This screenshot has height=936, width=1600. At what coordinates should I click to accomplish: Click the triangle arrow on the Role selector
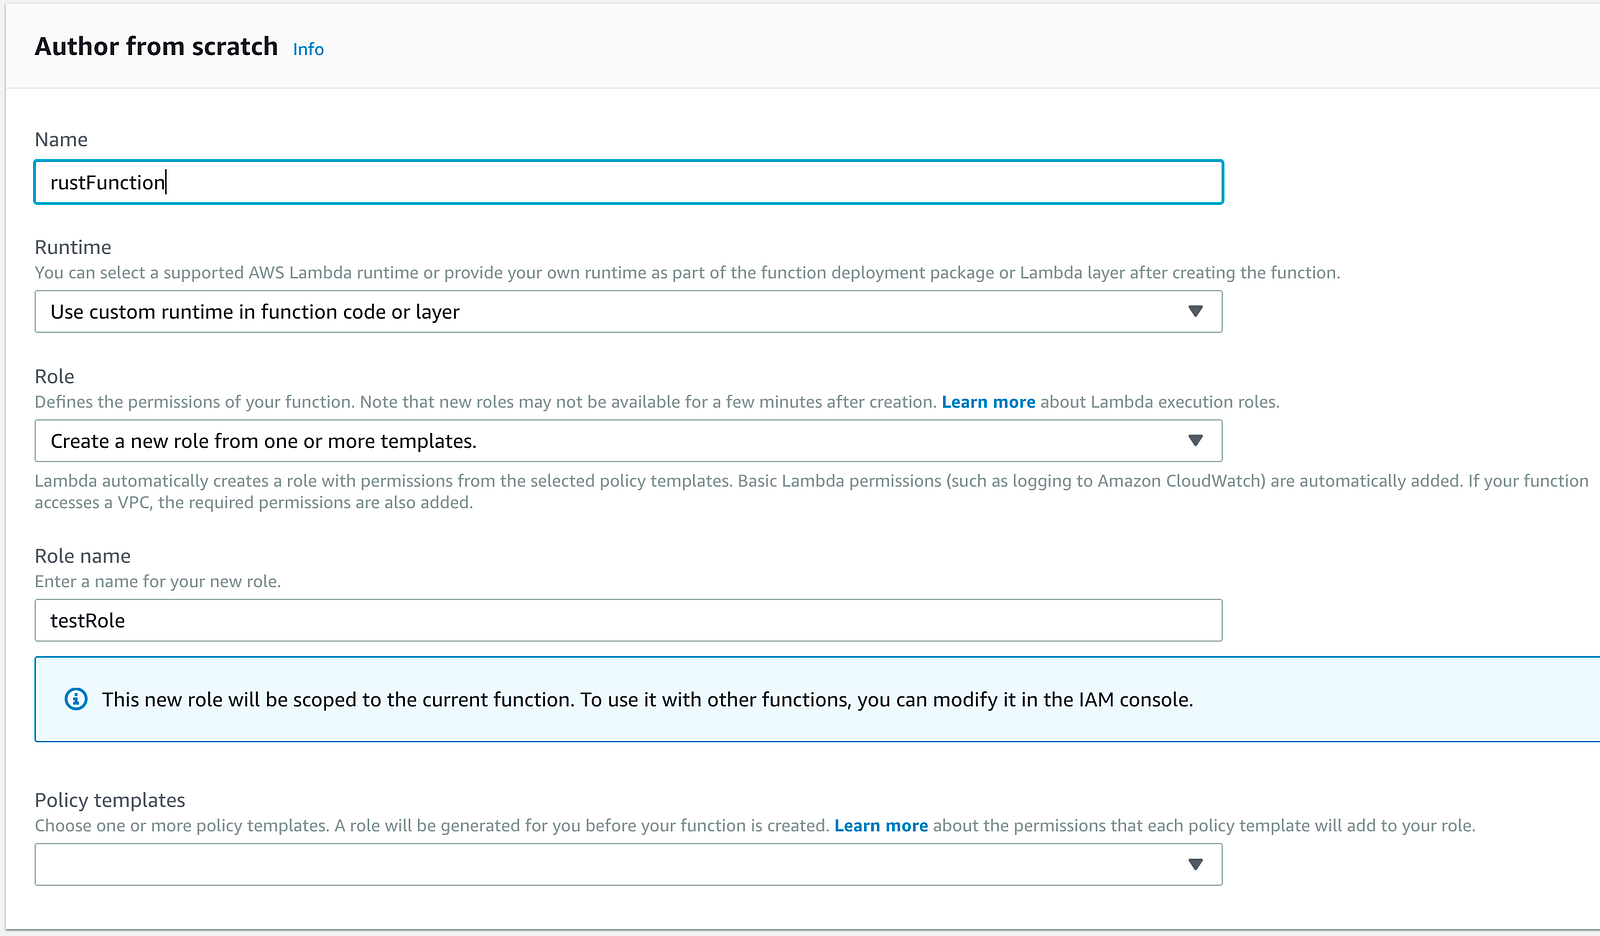point(1195,441)
